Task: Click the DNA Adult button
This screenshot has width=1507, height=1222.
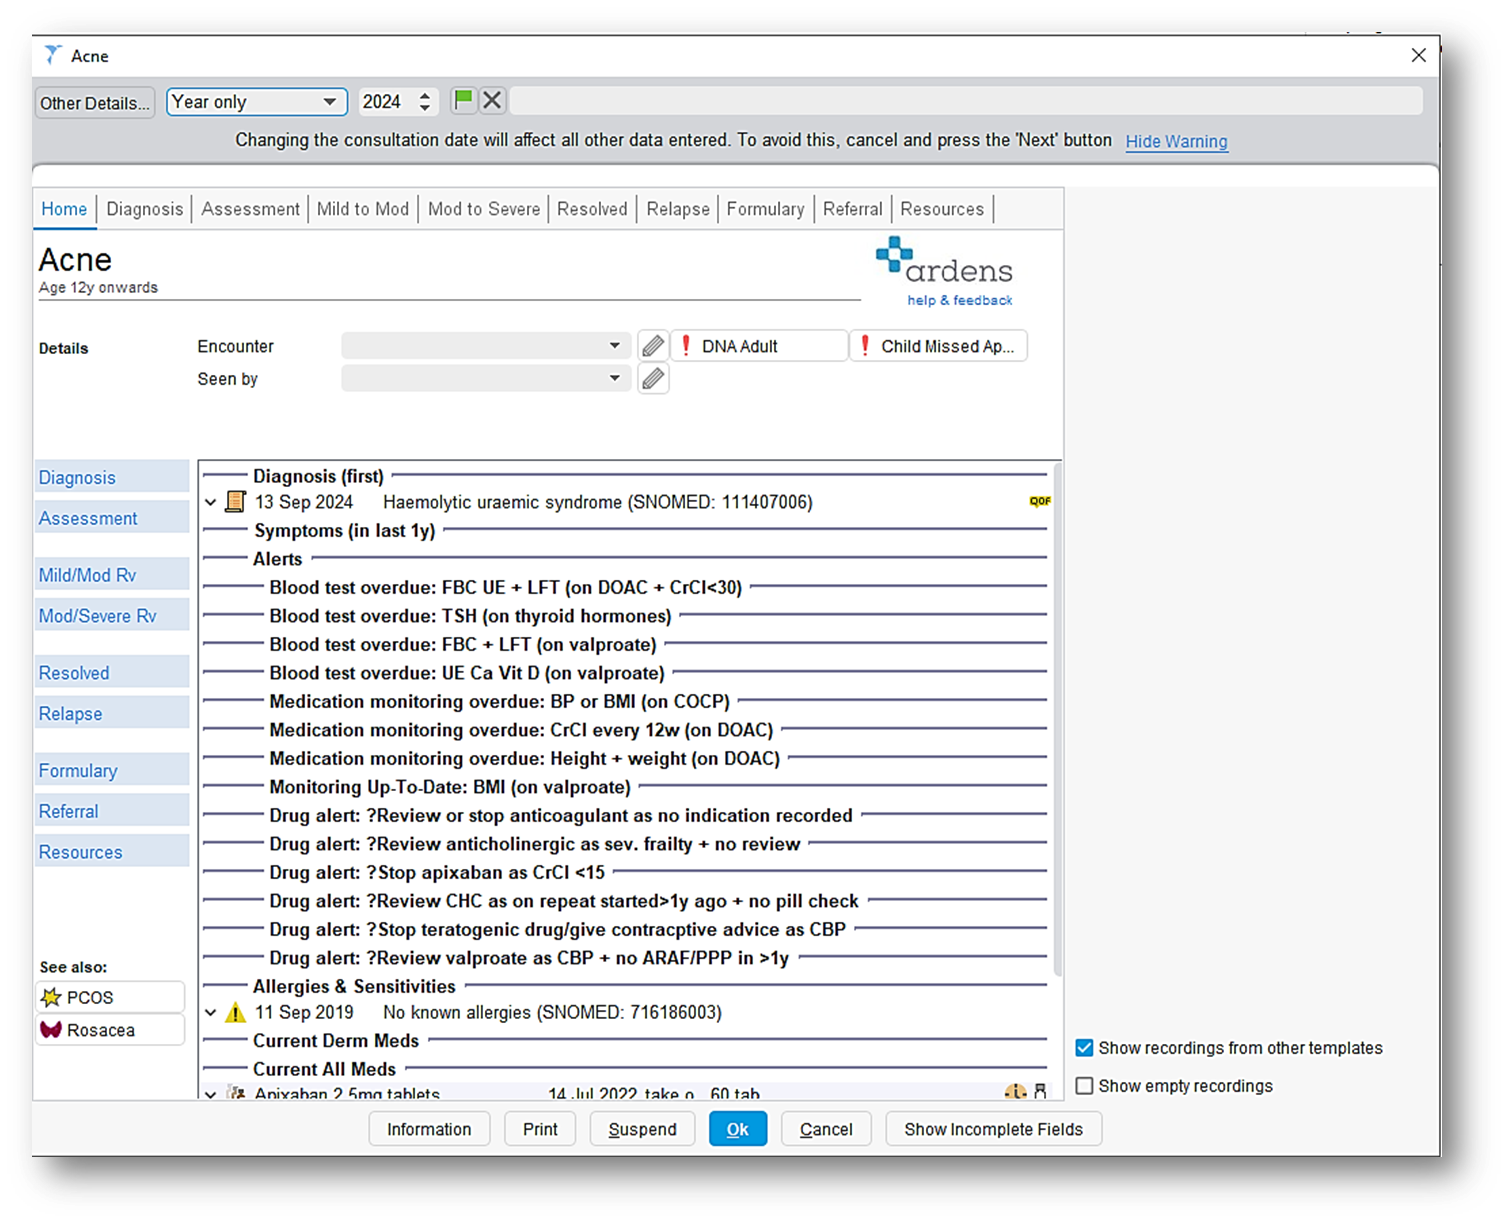Action: coord(759,346)
